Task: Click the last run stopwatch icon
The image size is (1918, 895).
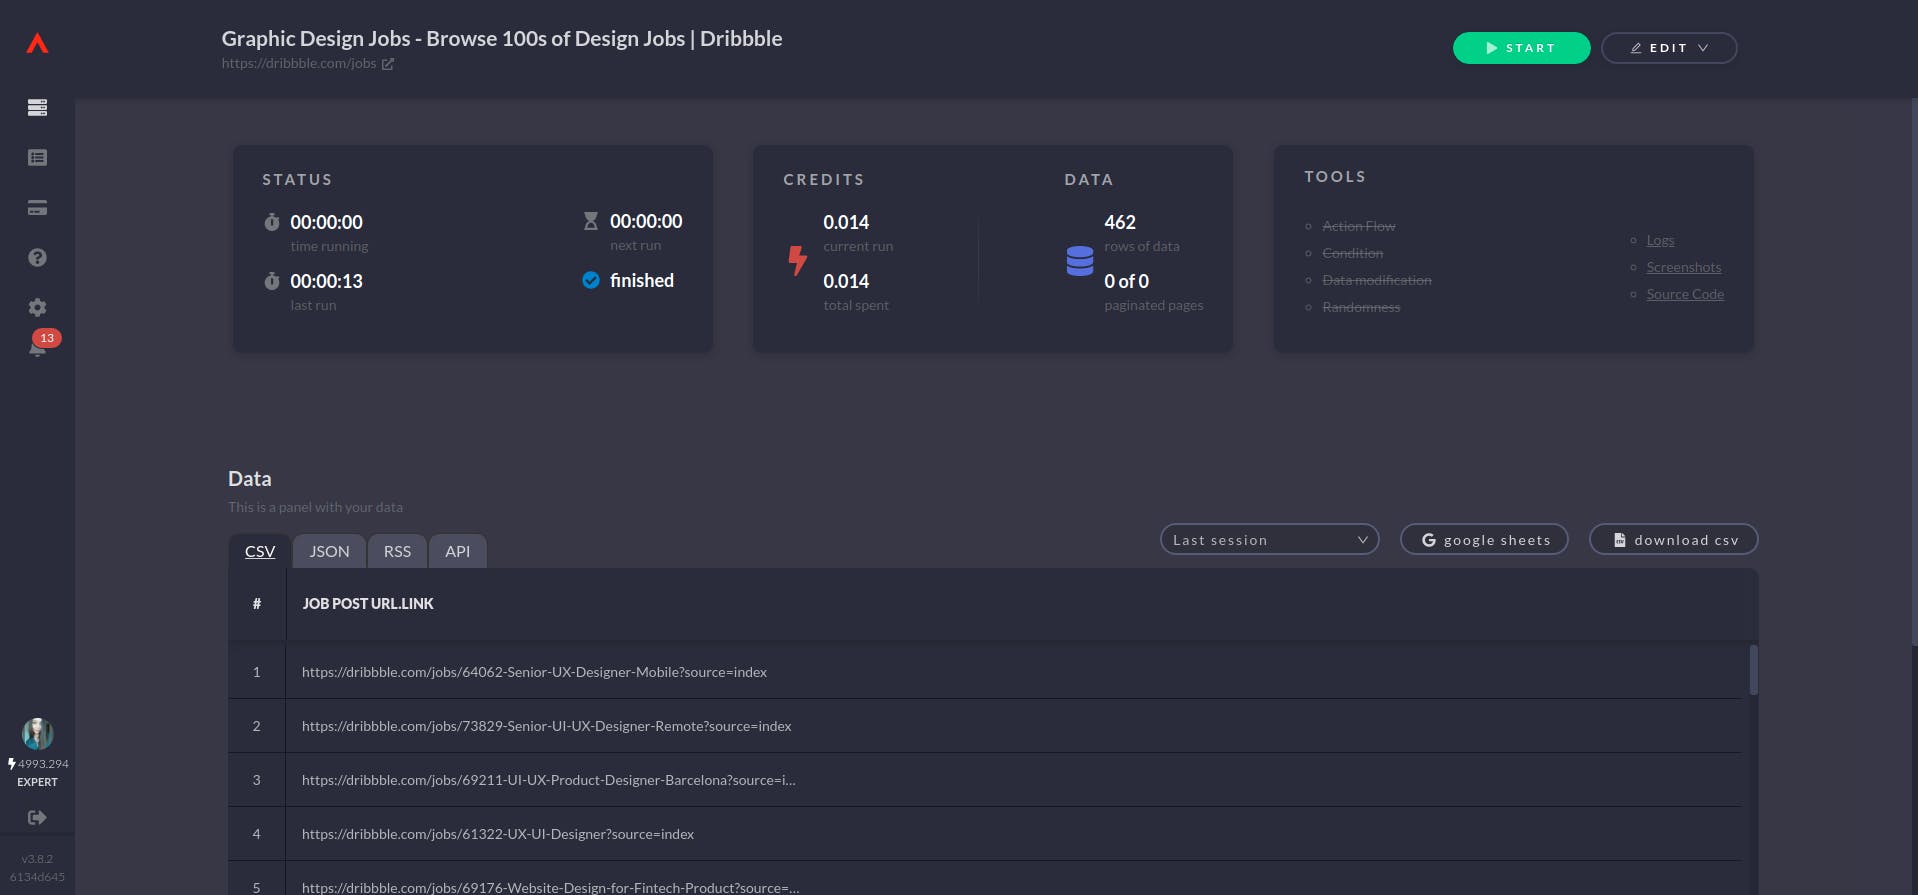Action: 271,281
